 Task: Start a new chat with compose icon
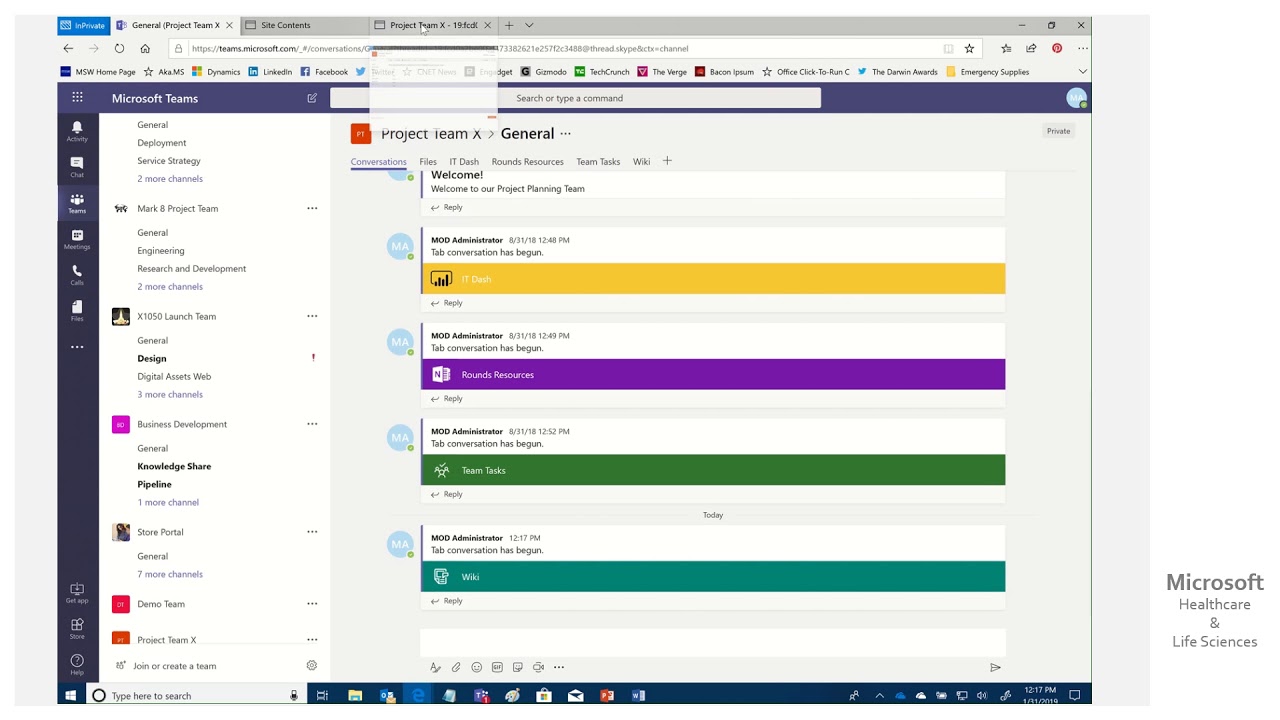click(x=312, y=98)
